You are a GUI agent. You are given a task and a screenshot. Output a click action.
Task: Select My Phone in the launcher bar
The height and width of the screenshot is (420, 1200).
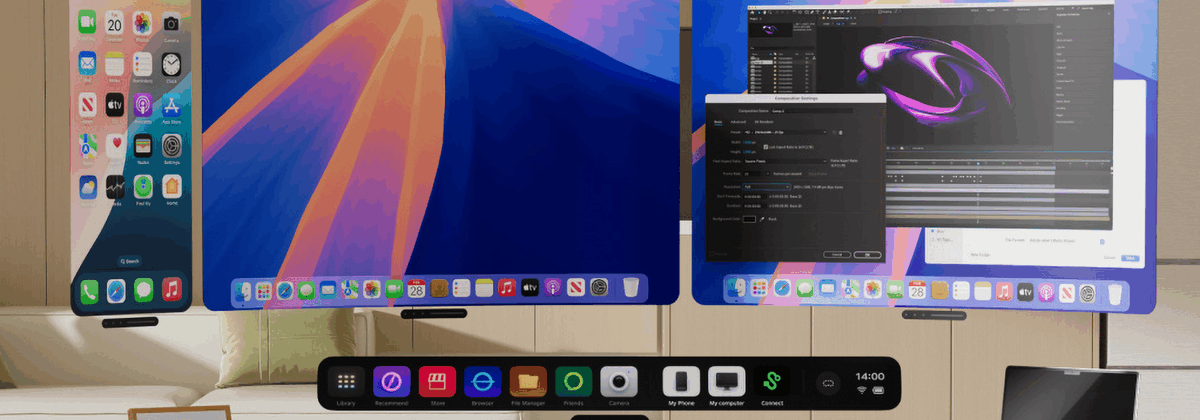(681, 381)
